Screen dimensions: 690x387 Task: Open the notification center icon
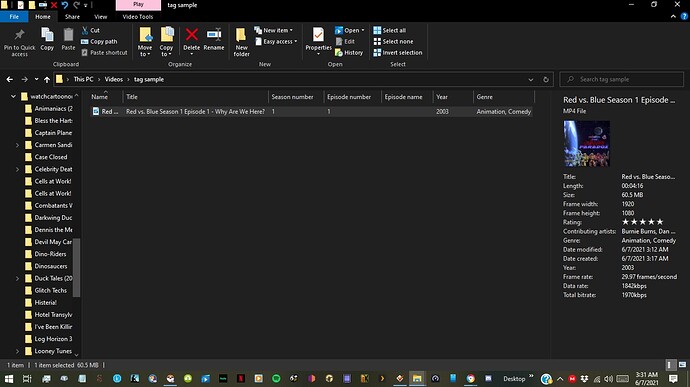tap(673, 379)
